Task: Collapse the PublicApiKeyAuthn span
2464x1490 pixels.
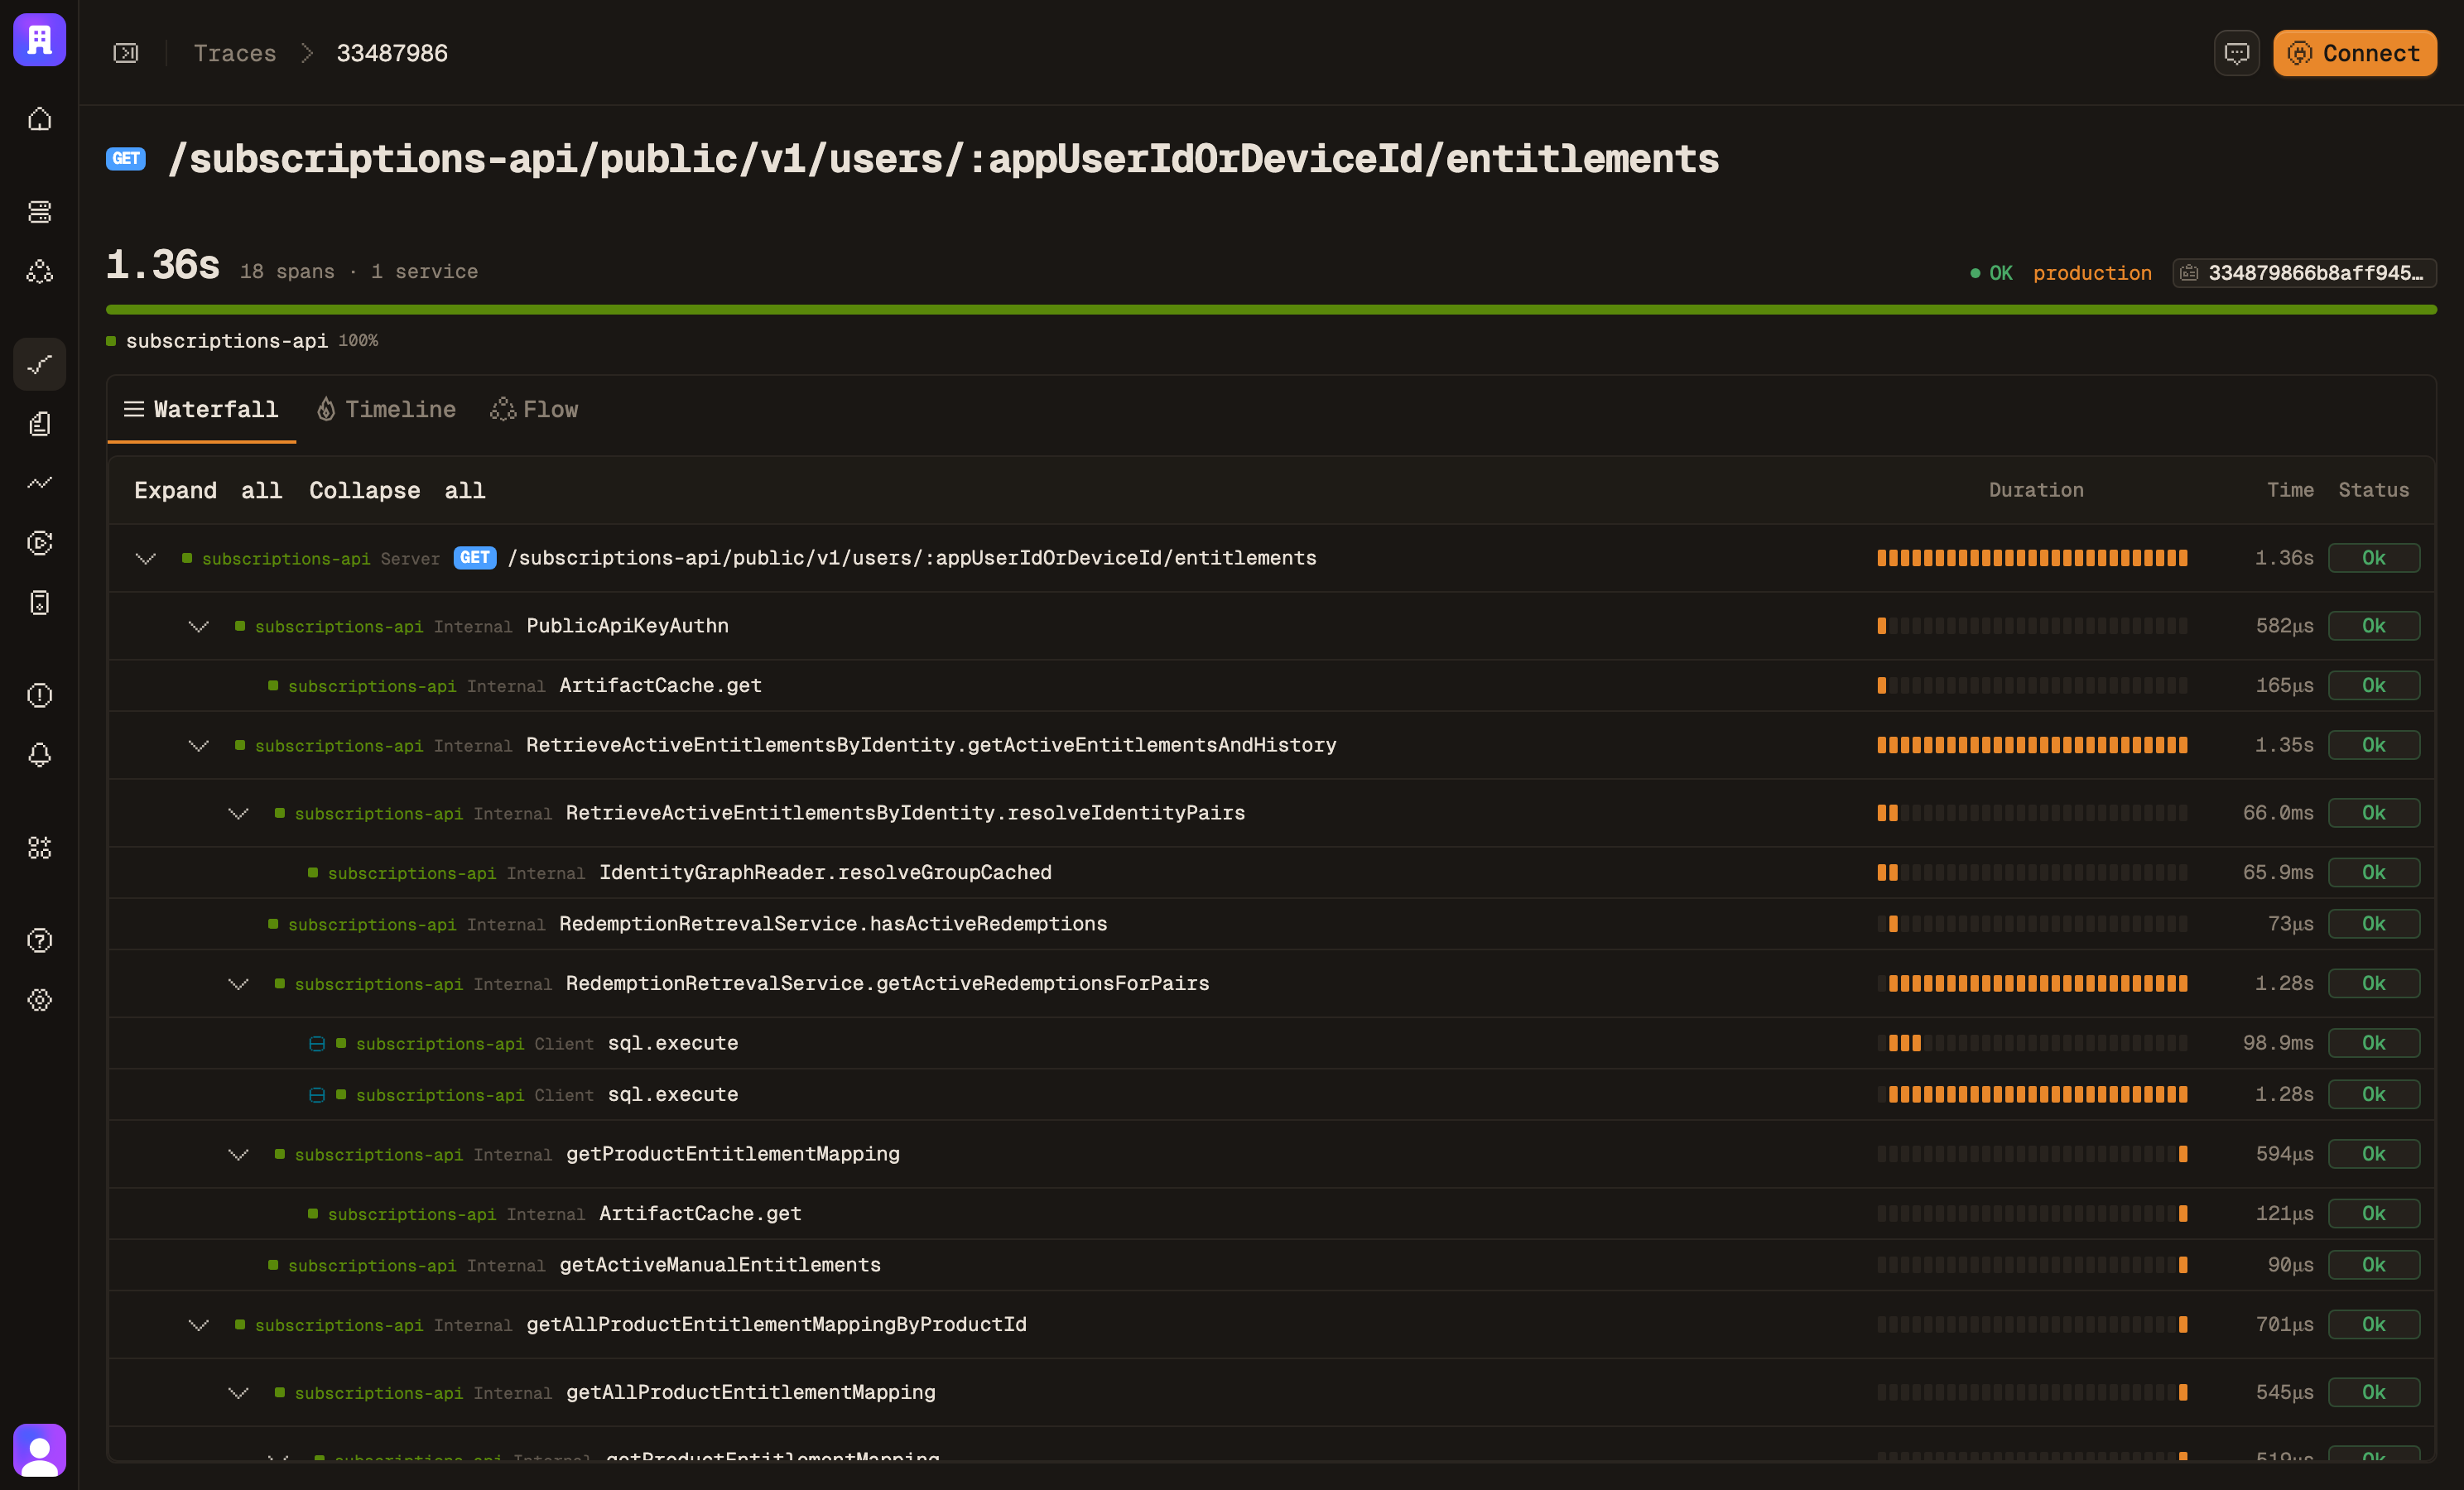Action: [199, 626]
